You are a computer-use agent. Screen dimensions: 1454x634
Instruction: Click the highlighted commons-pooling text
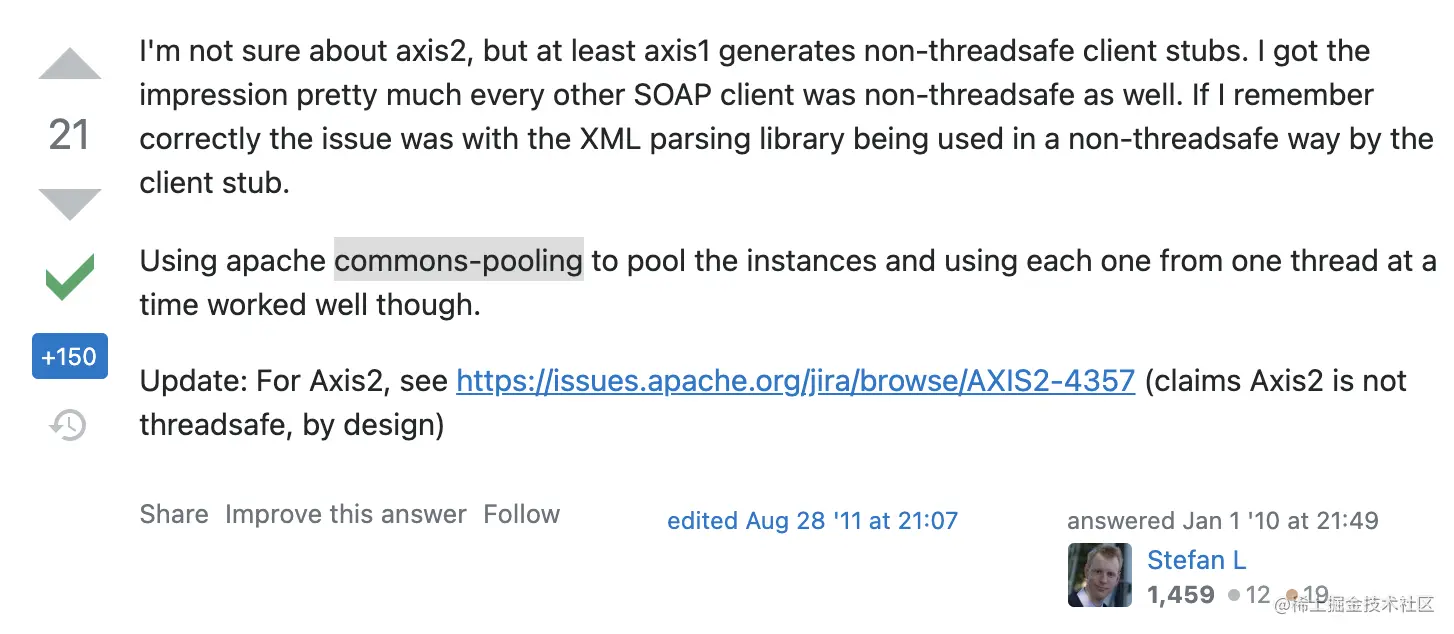click(459, 261)
